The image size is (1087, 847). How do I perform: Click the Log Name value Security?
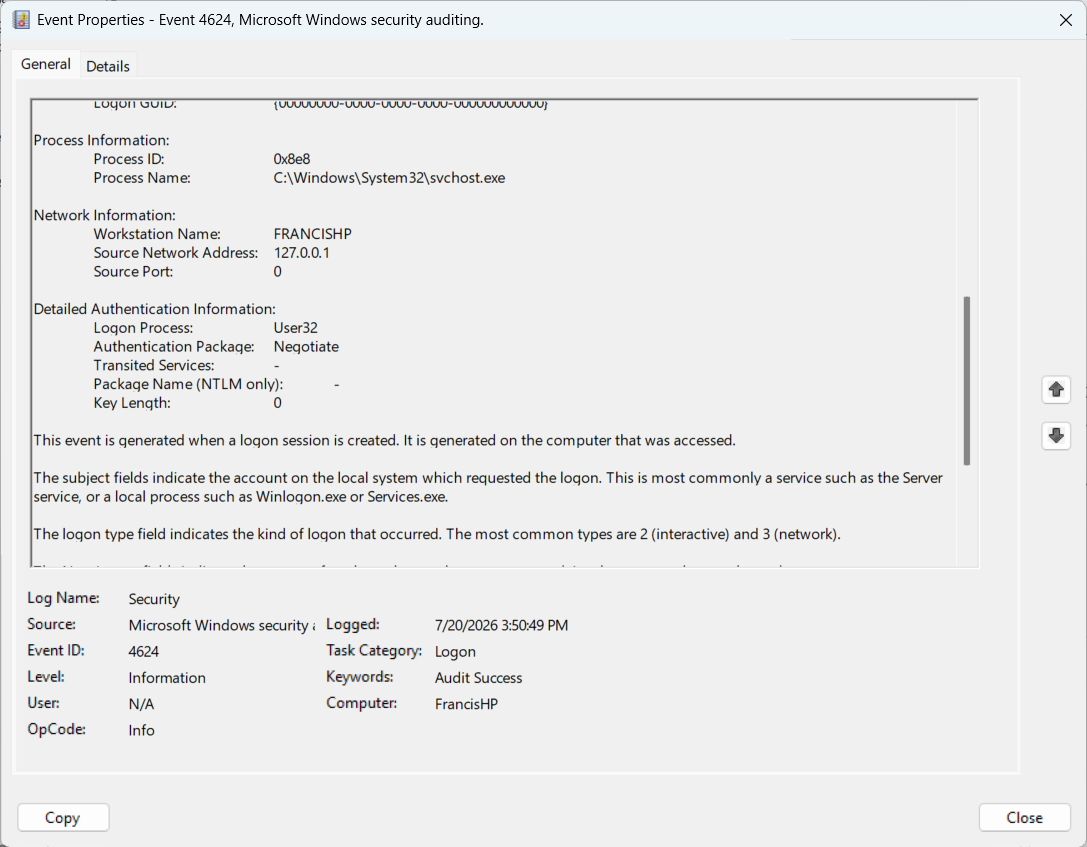154,599
